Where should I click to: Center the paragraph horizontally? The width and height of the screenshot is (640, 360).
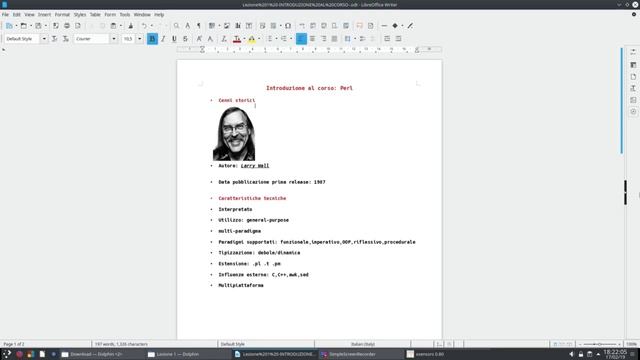point(312,39)
